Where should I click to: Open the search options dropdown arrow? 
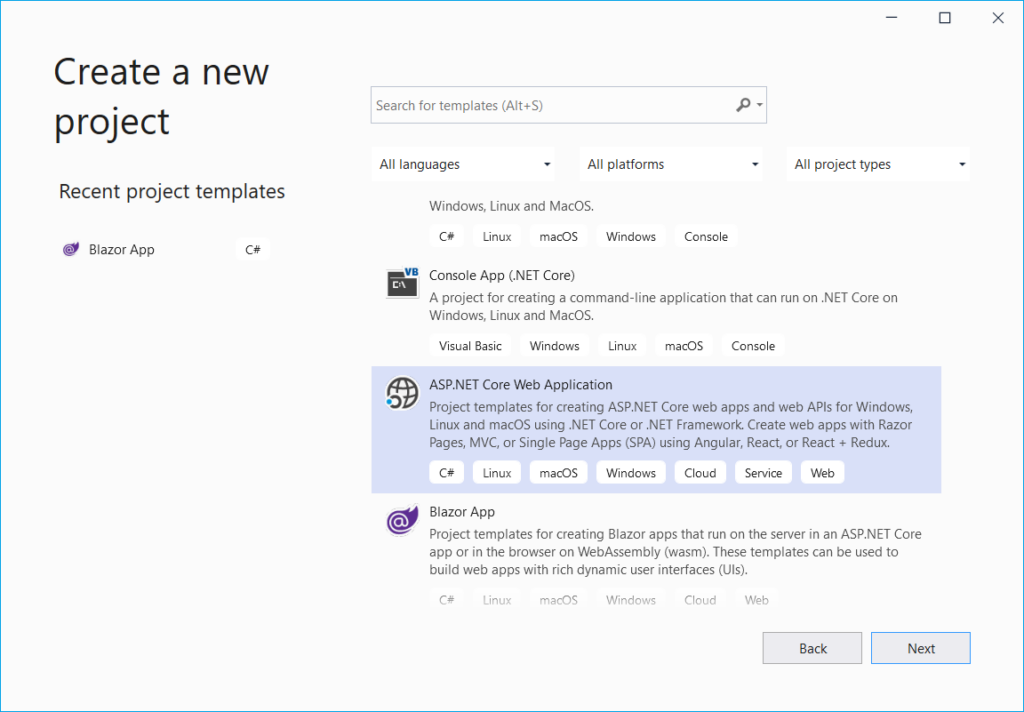pyautogui.click(x=760, y=105)
